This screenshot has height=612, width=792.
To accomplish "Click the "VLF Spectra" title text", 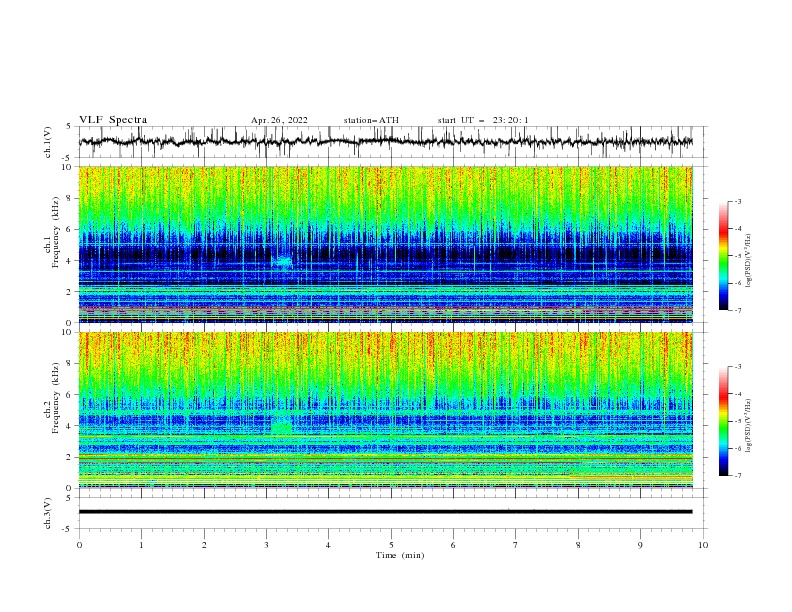I will [113, 120].
